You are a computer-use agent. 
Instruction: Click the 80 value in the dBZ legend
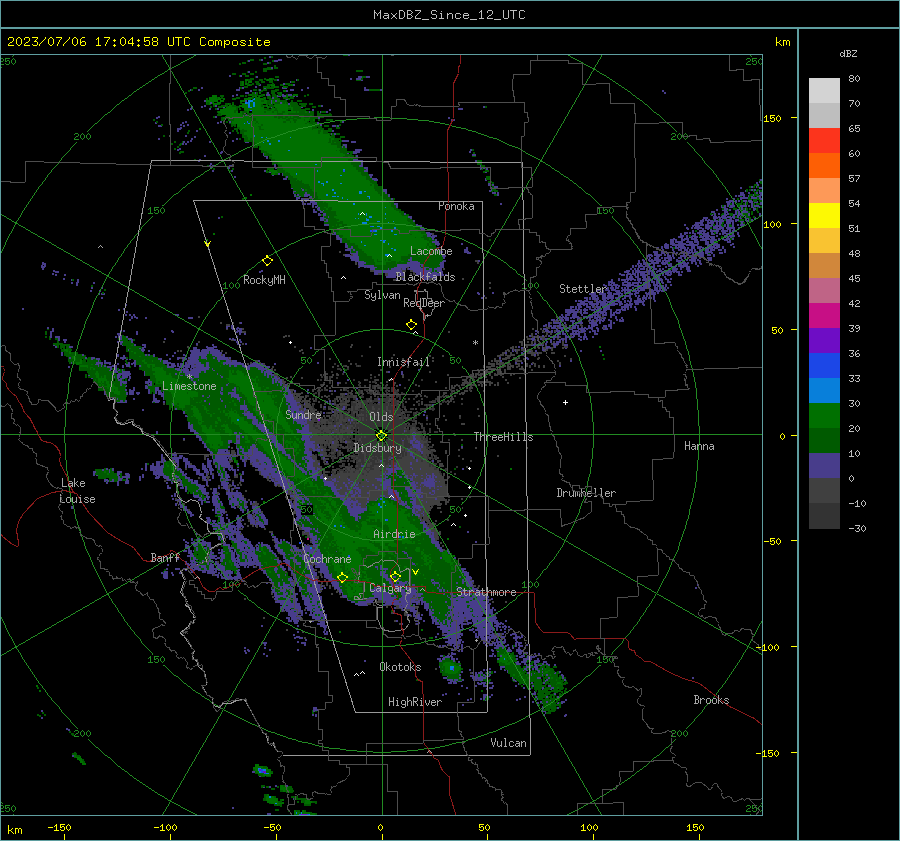click(854, 79)
